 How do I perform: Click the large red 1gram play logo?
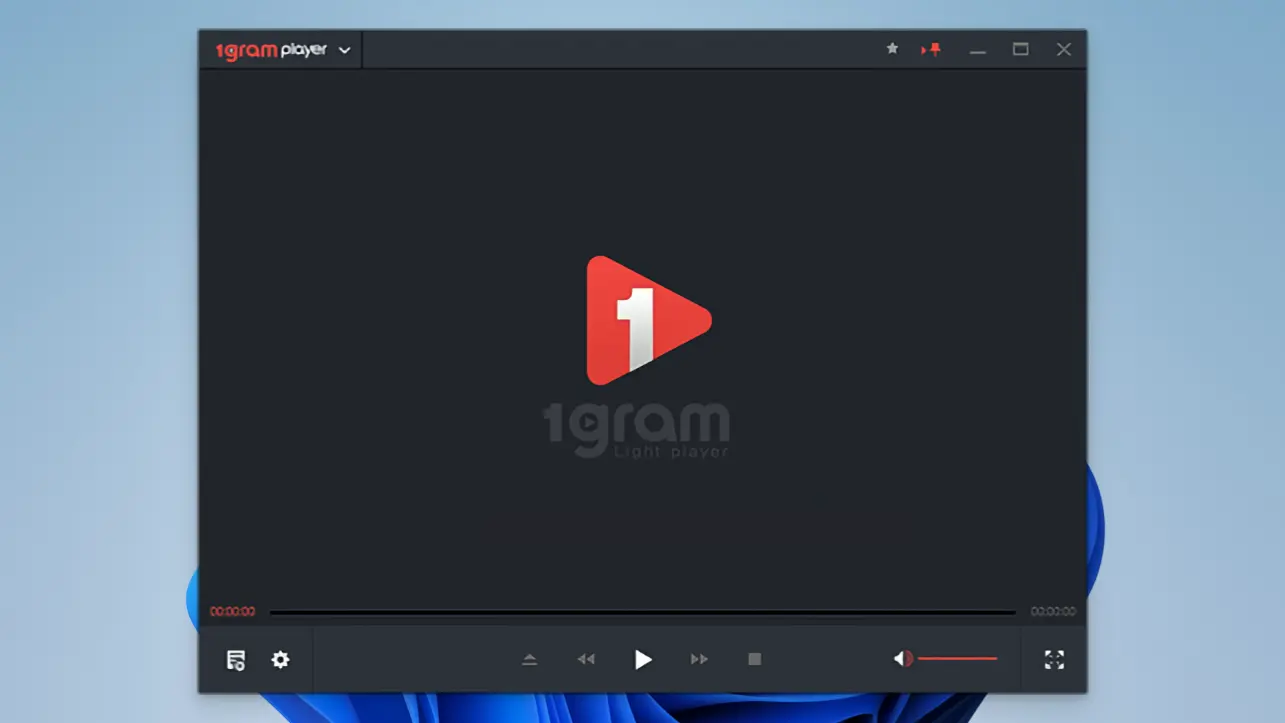coord(647,320)
